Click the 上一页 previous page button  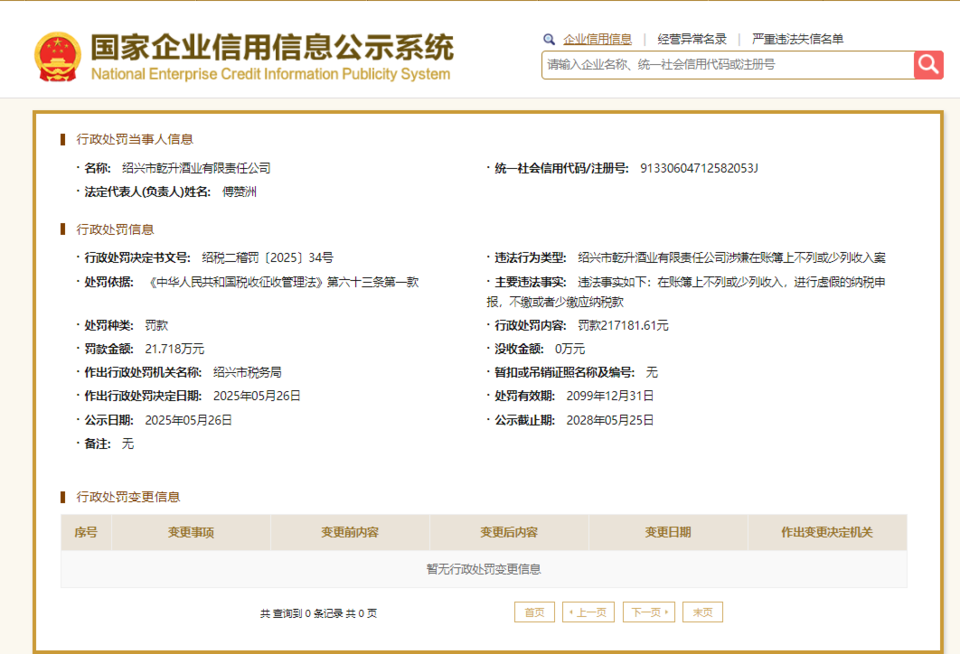pyautogui.click(x=588, y=611)
